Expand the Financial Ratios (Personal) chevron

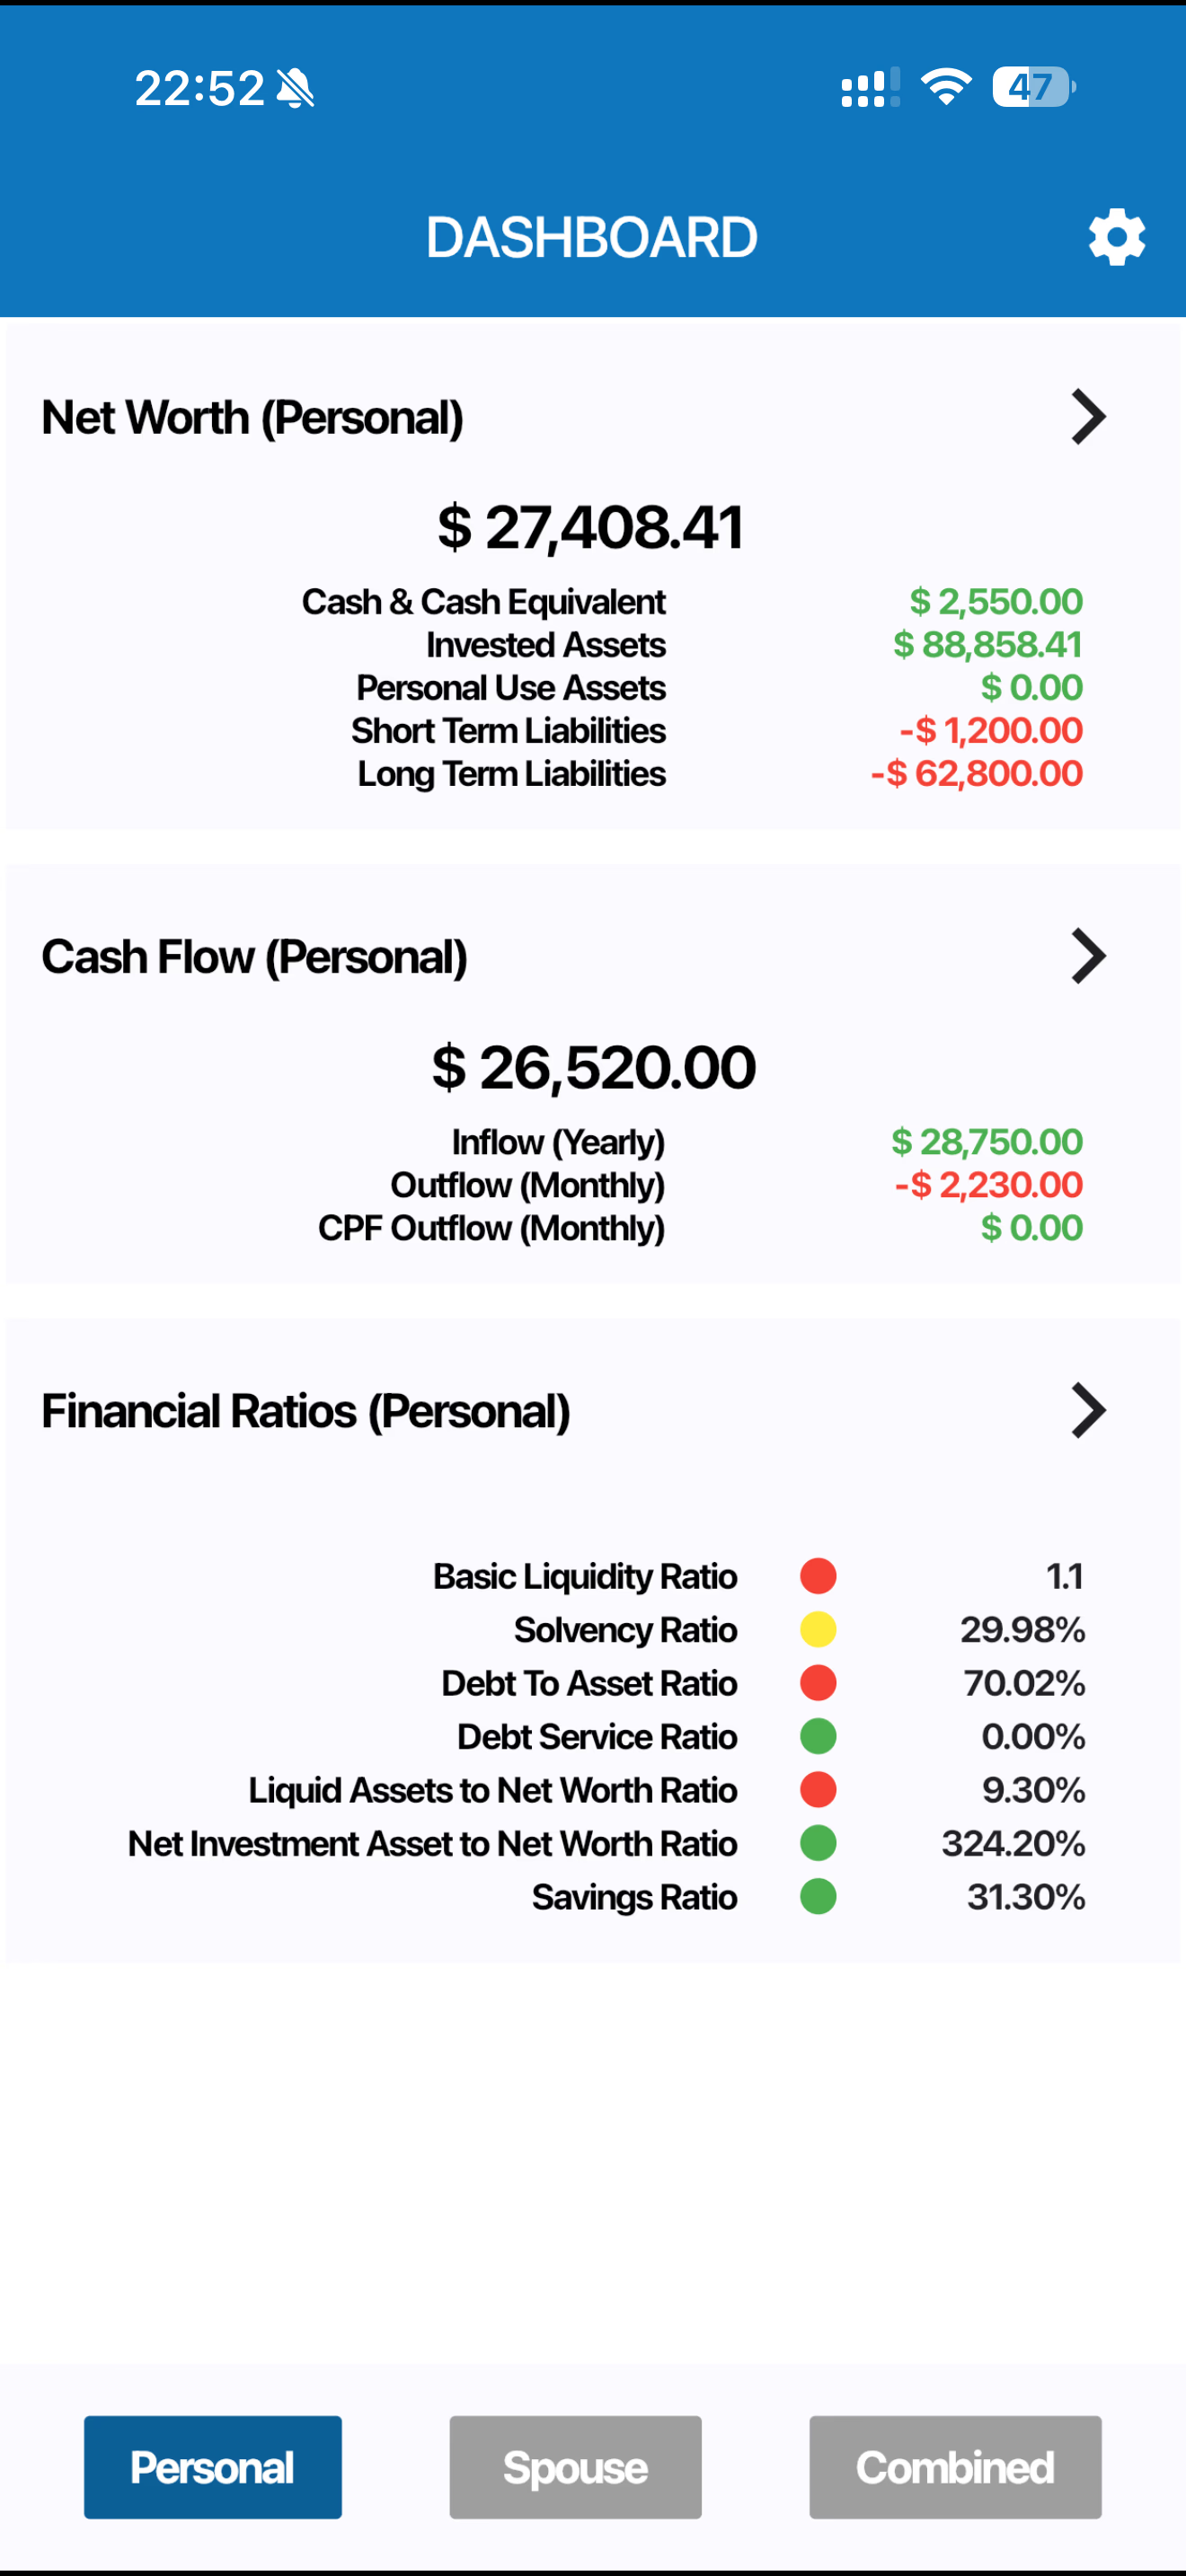pos(1088,1411)
